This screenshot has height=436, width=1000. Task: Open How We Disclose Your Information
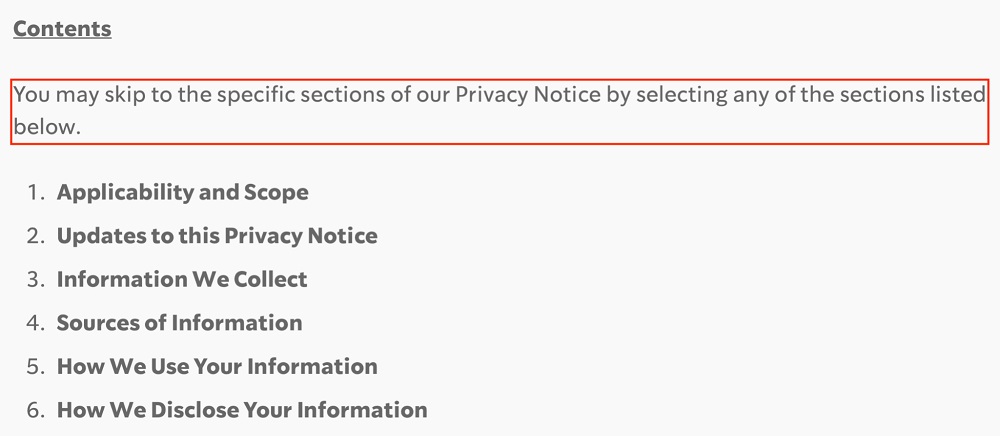(x=242, y=410)
